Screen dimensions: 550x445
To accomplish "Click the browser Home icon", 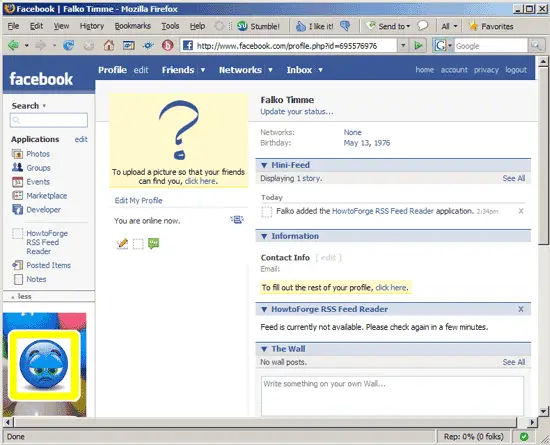I will pyautogui.click(x=109, y=45).
